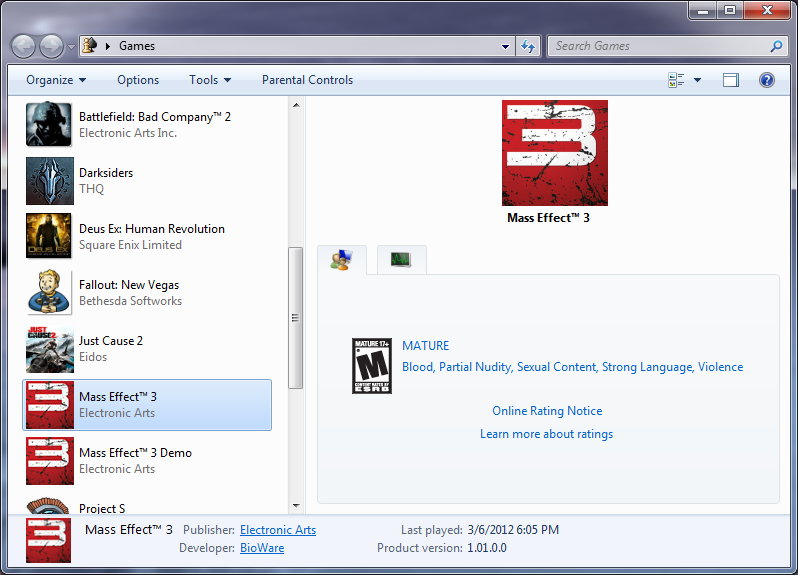Select the Deus Ex: Human Revolution icon
The image size is (798, 575).
tap(49, 237)
